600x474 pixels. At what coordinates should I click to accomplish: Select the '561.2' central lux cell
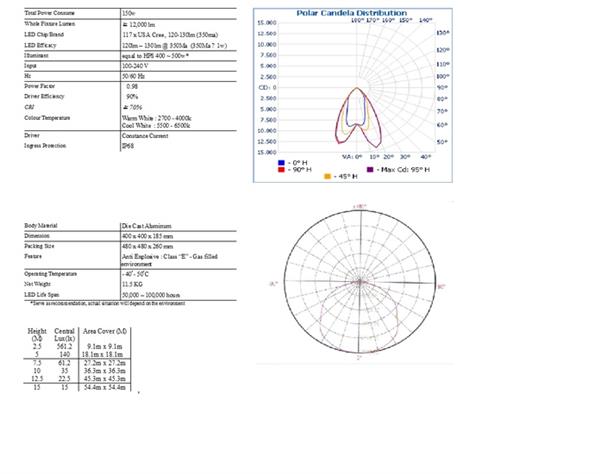[x=64, y=347]
